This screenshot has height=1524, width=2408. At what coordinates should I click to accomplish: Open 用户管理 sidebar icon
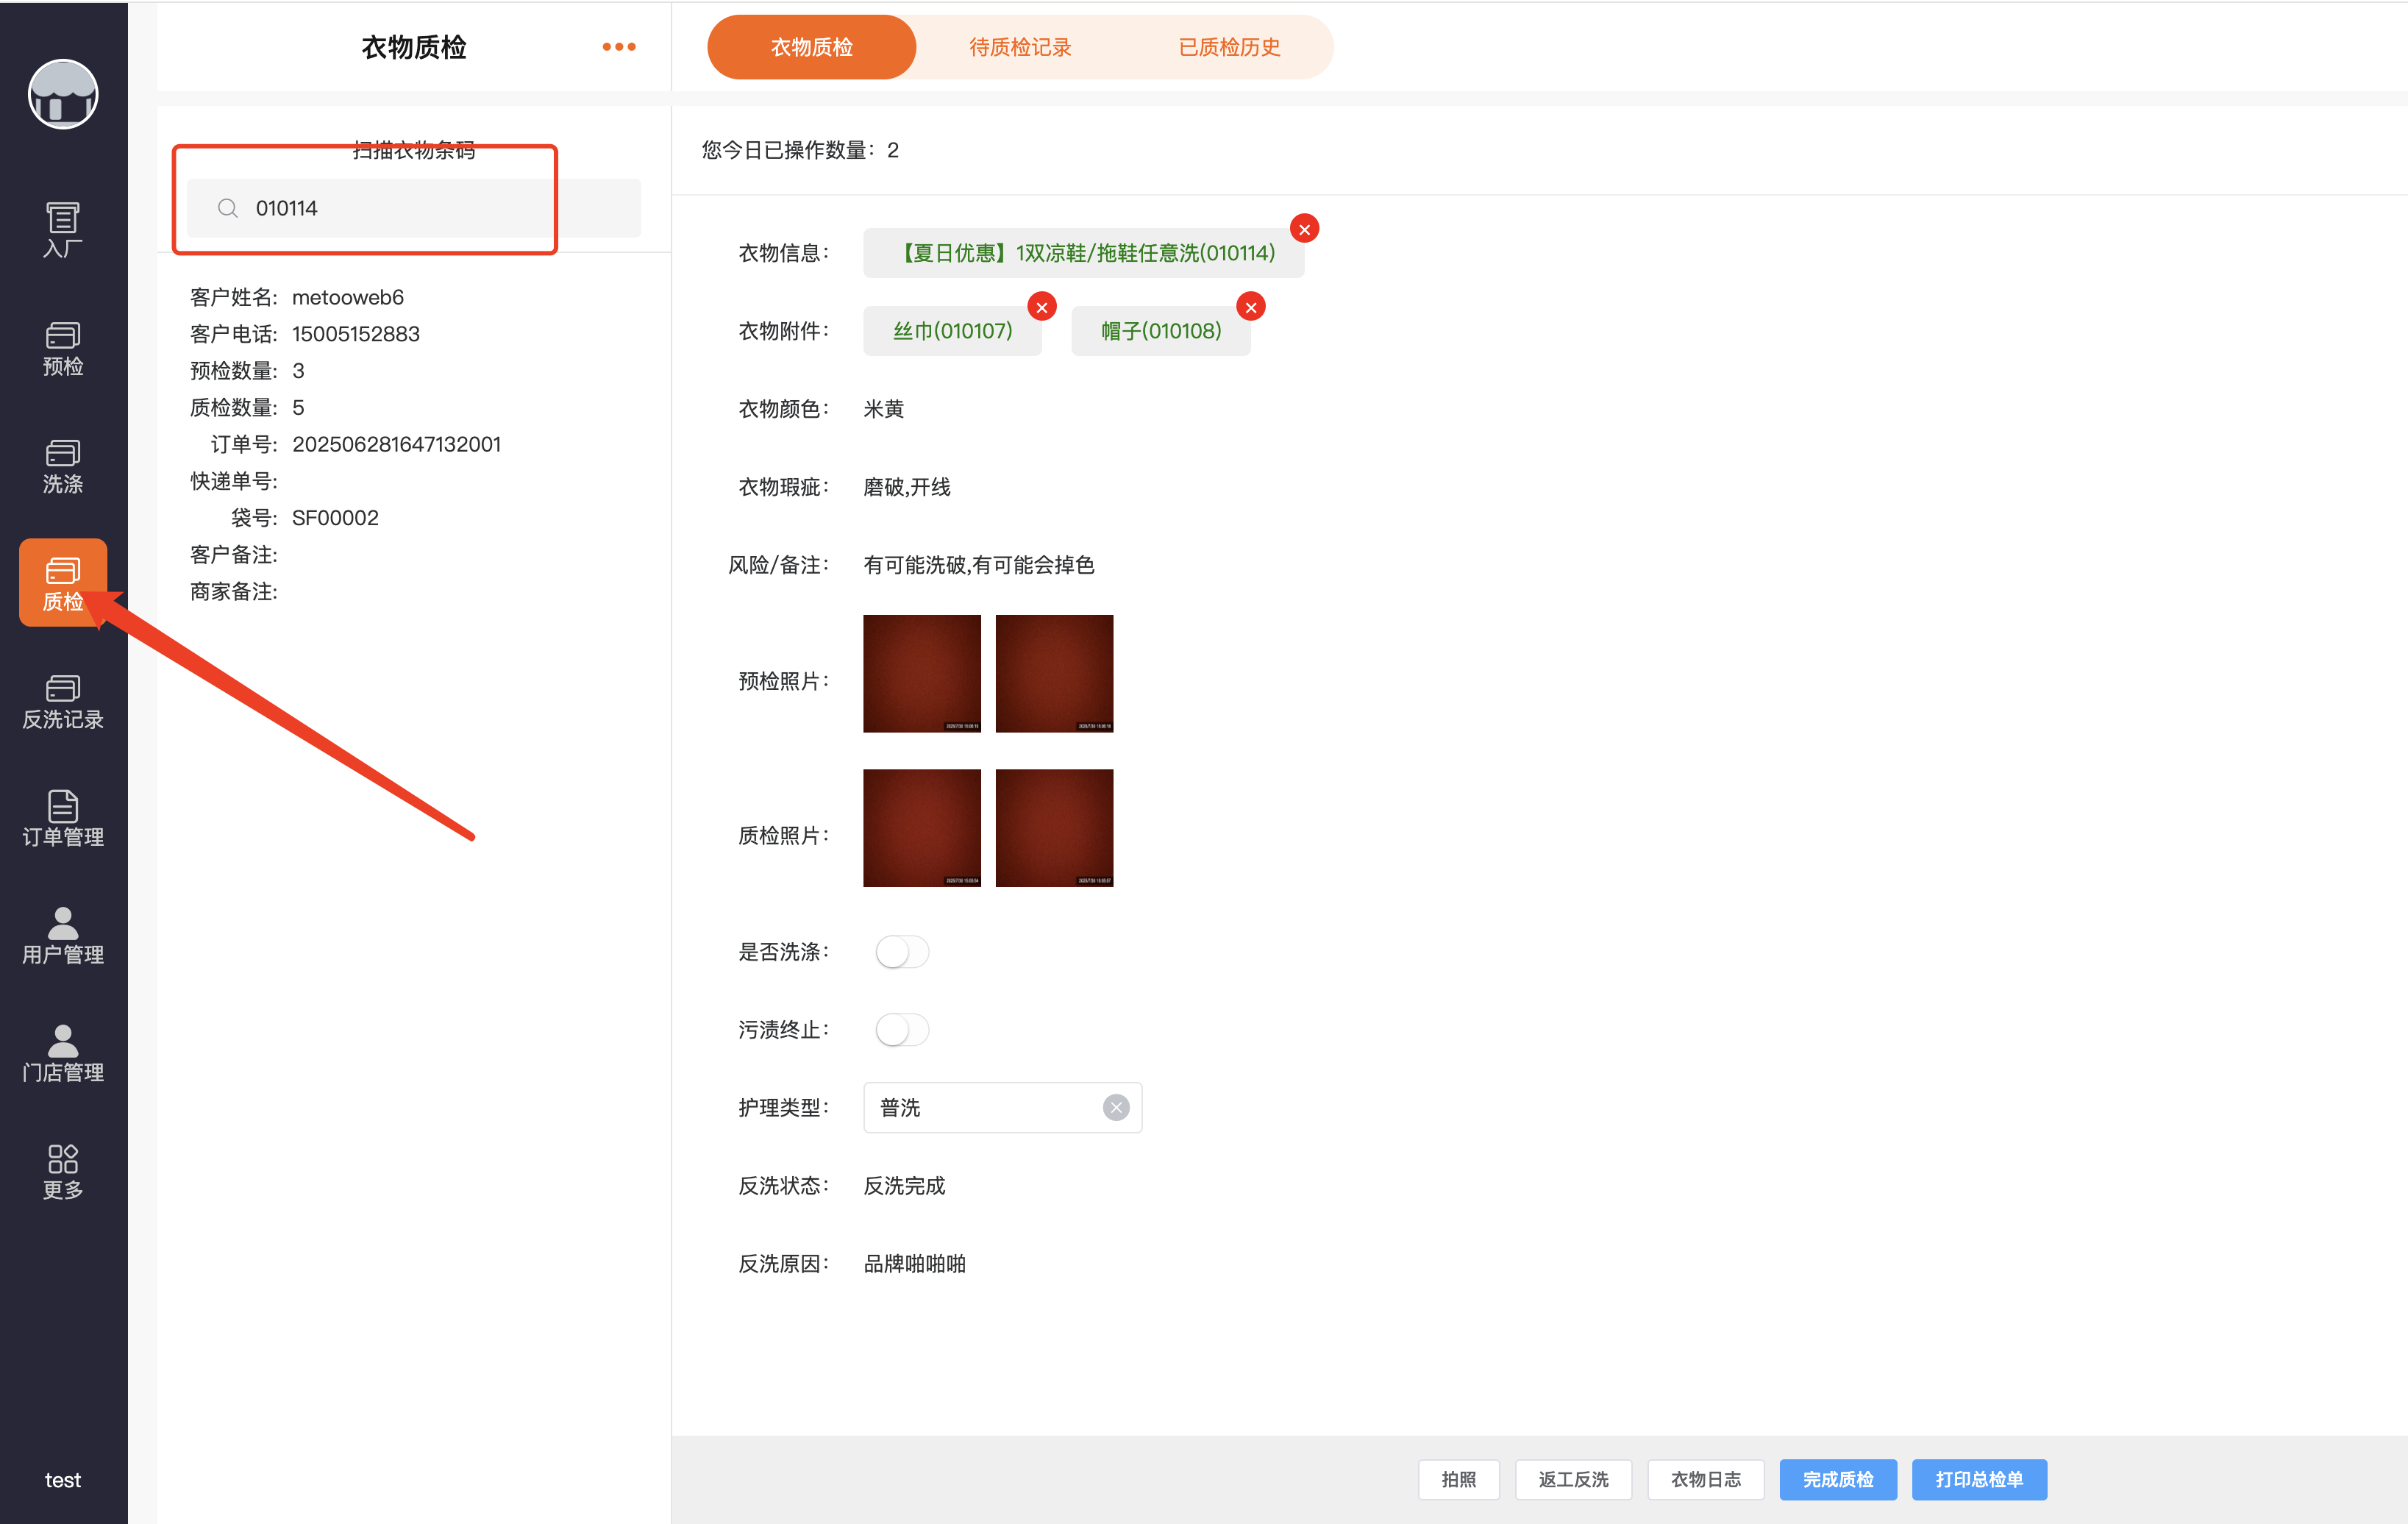pos(62,936)
